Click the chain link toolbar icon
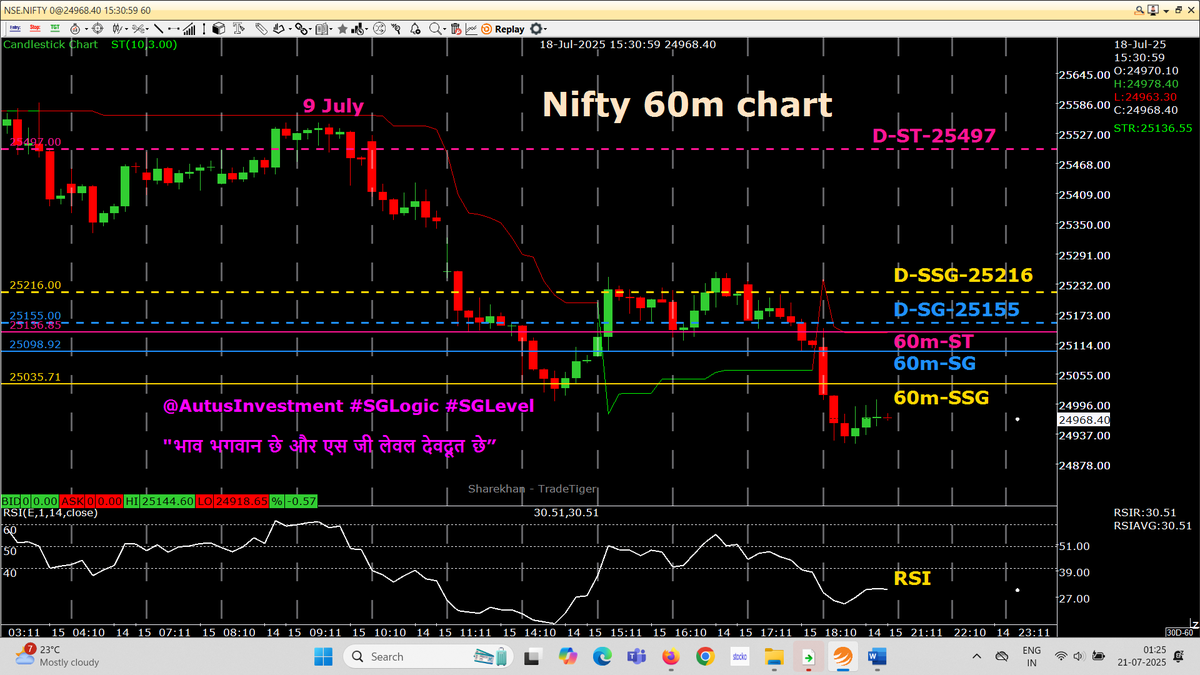 click(x=301, y=29)
